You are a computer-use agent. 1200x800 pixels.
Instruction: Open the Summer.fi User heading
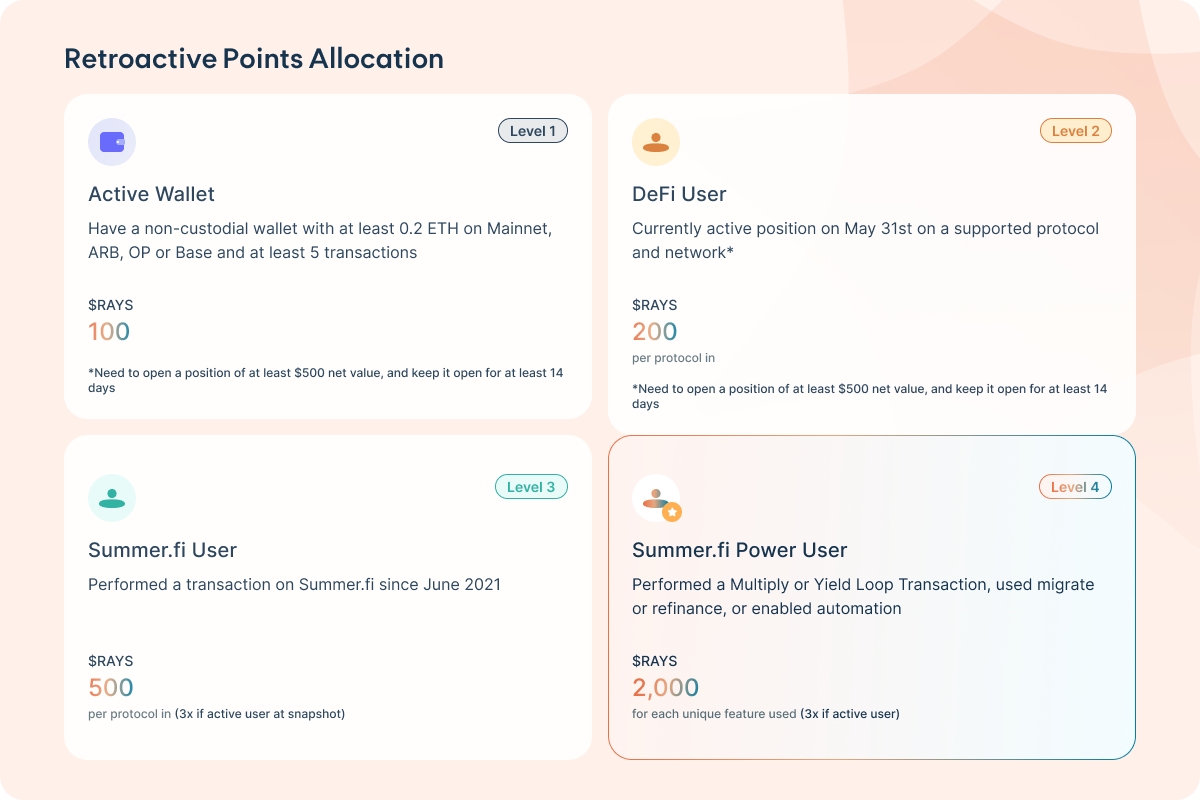click(x=162, y=550)
